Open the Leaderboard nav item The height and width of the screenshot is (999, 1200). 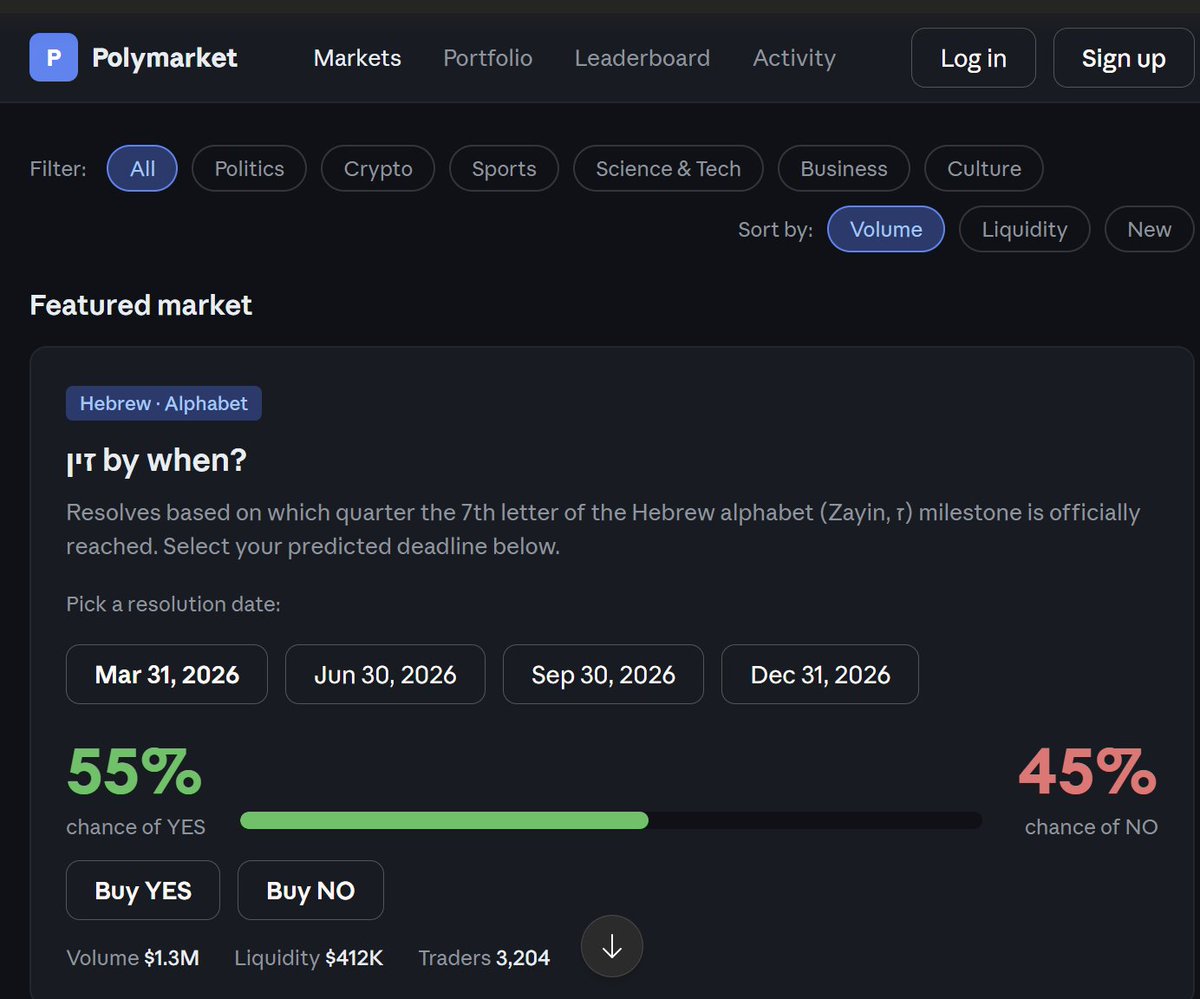[642, 58]
